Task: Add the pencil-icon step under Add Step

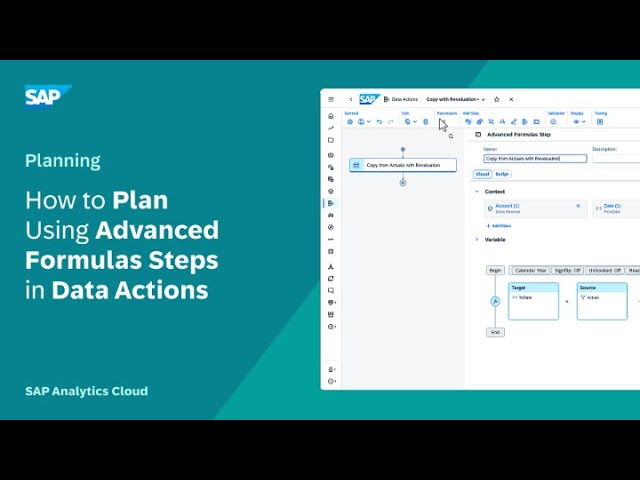Action: (x=514, y=122)
